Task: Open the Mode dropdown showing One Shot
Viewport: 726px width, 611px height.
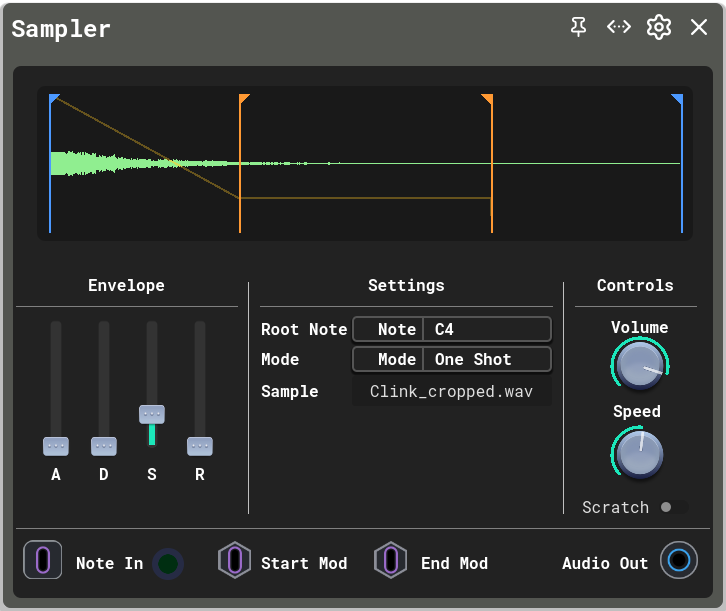Action: tap(452, 359)
